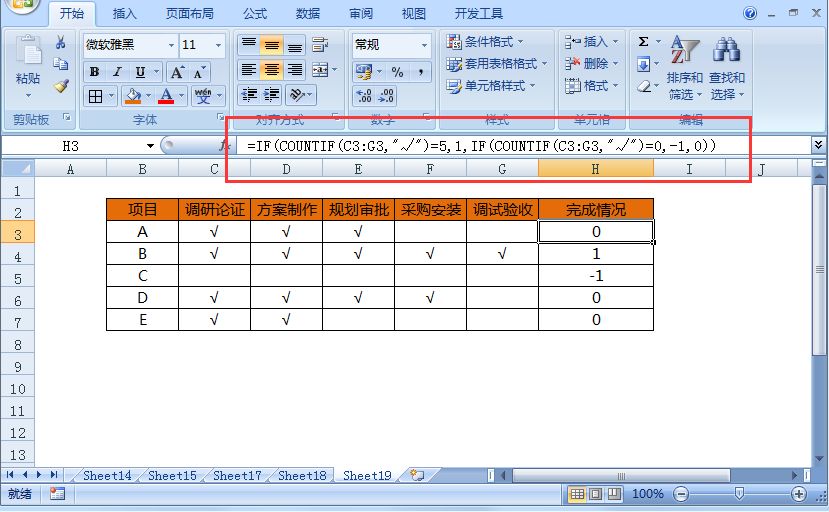
Task: Zoom out with minus button
Action: tap(681, 495)
